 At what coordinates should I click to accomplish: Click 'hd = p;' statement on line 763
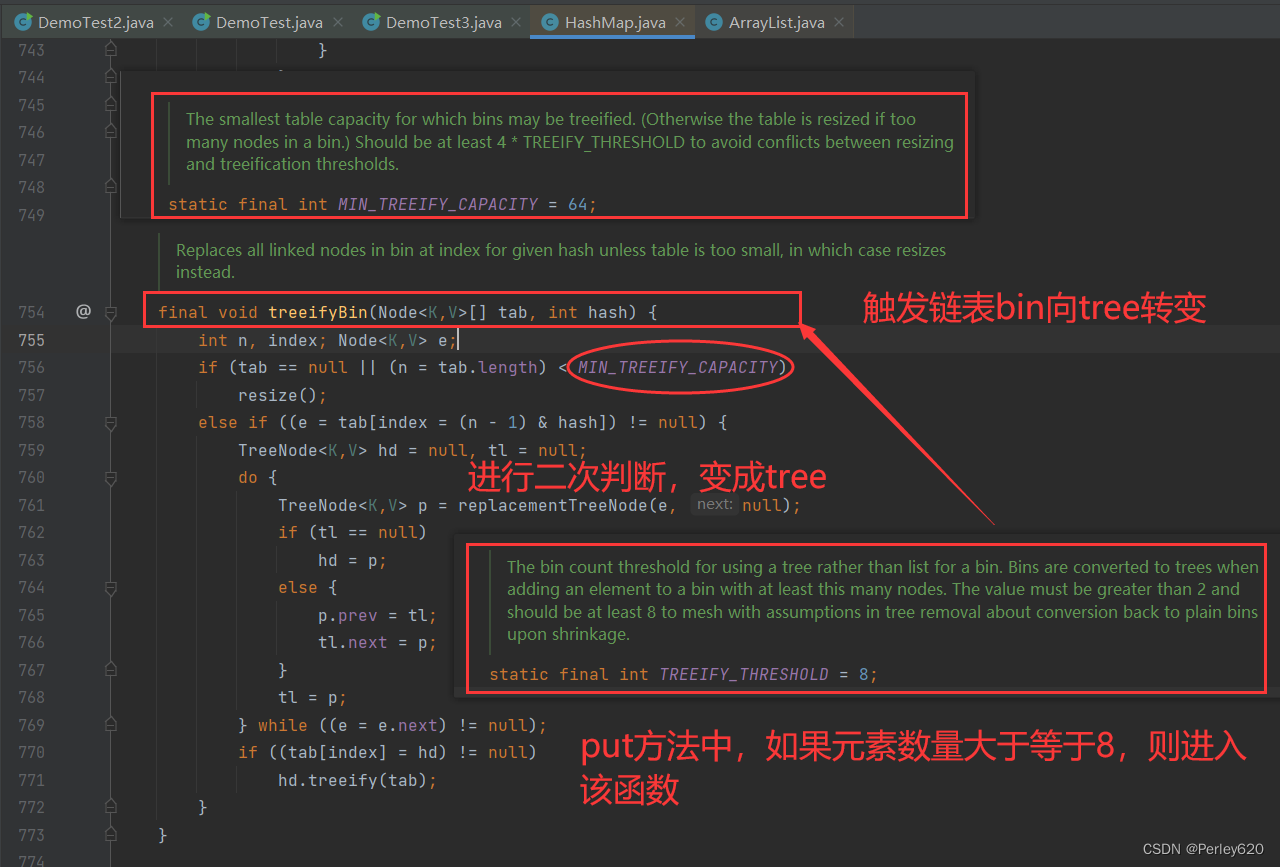point(352,560)
